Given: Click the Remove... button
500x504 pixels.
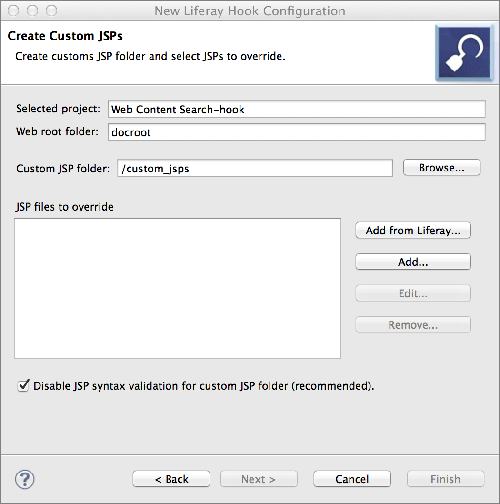Looking at the screenshot, I should point(413,325).
